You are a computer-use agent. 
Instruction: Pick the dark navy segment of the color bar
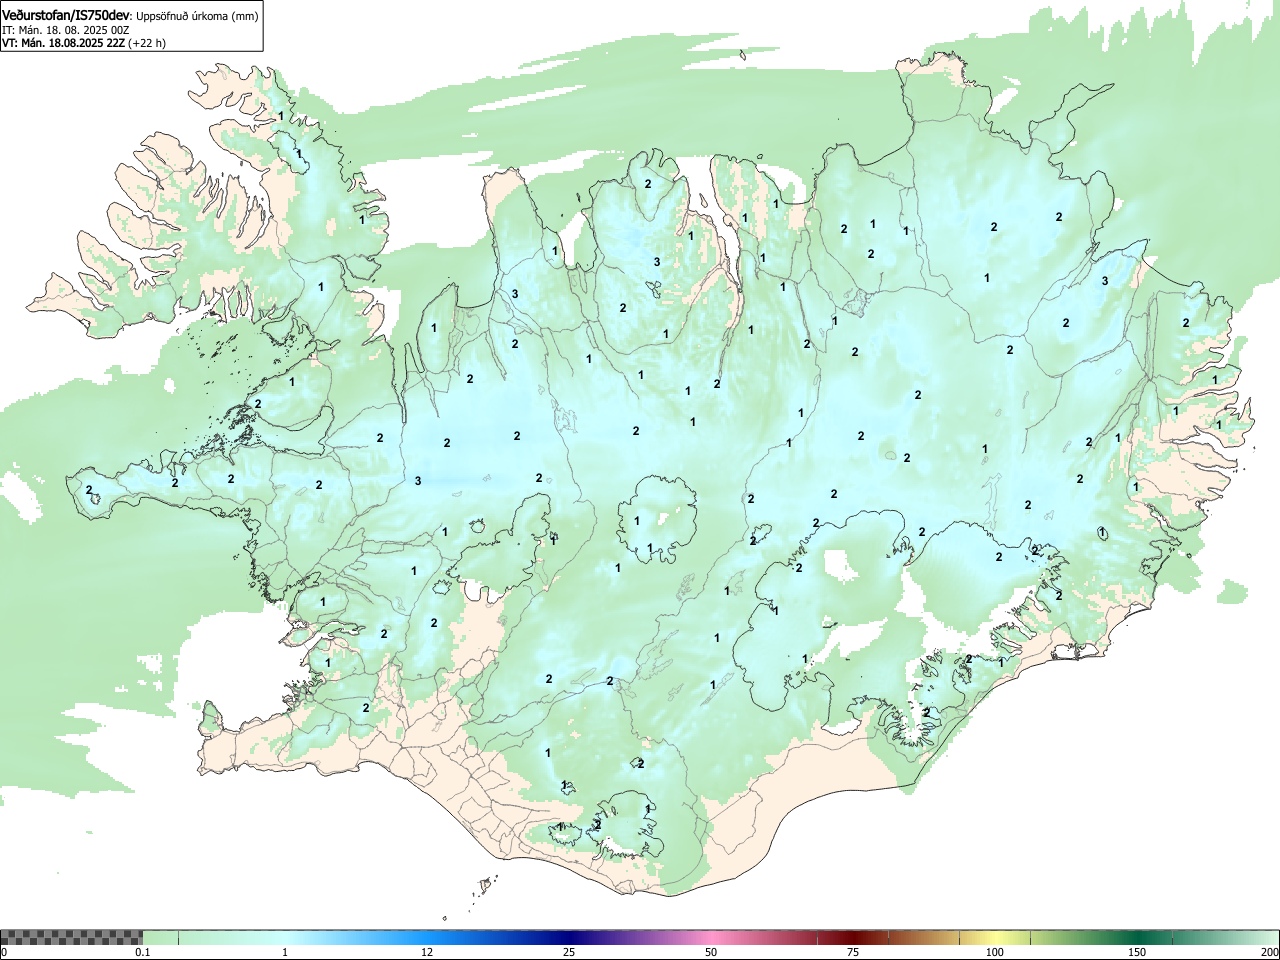(570, 937)
